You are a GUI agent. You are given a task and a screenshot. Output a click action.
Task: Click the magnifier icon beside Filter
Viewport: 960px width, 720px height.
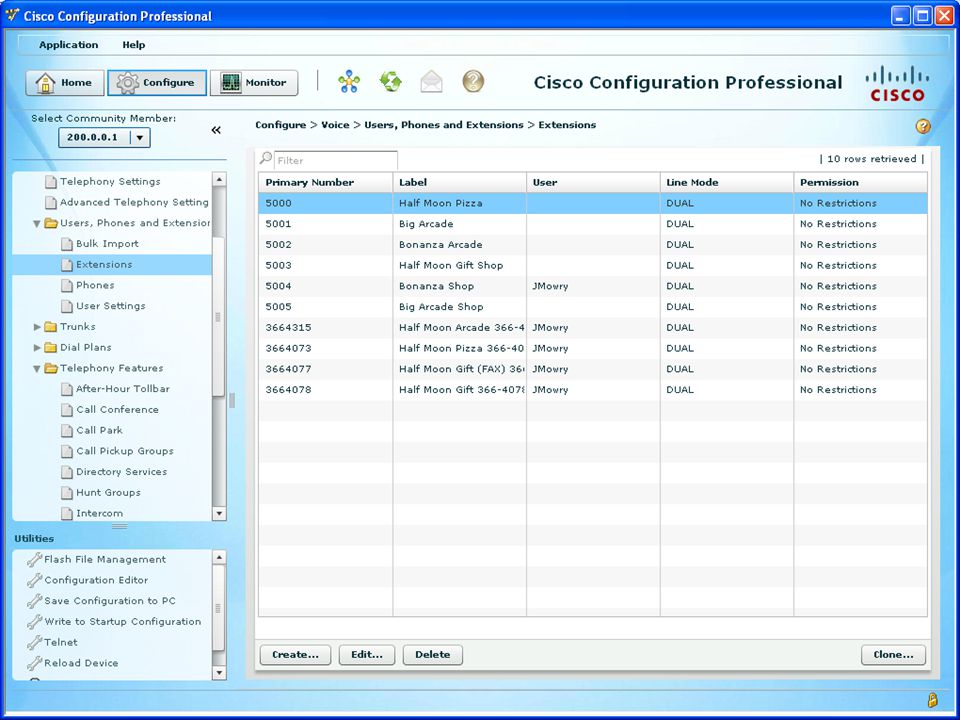click(x=266, y=159)
